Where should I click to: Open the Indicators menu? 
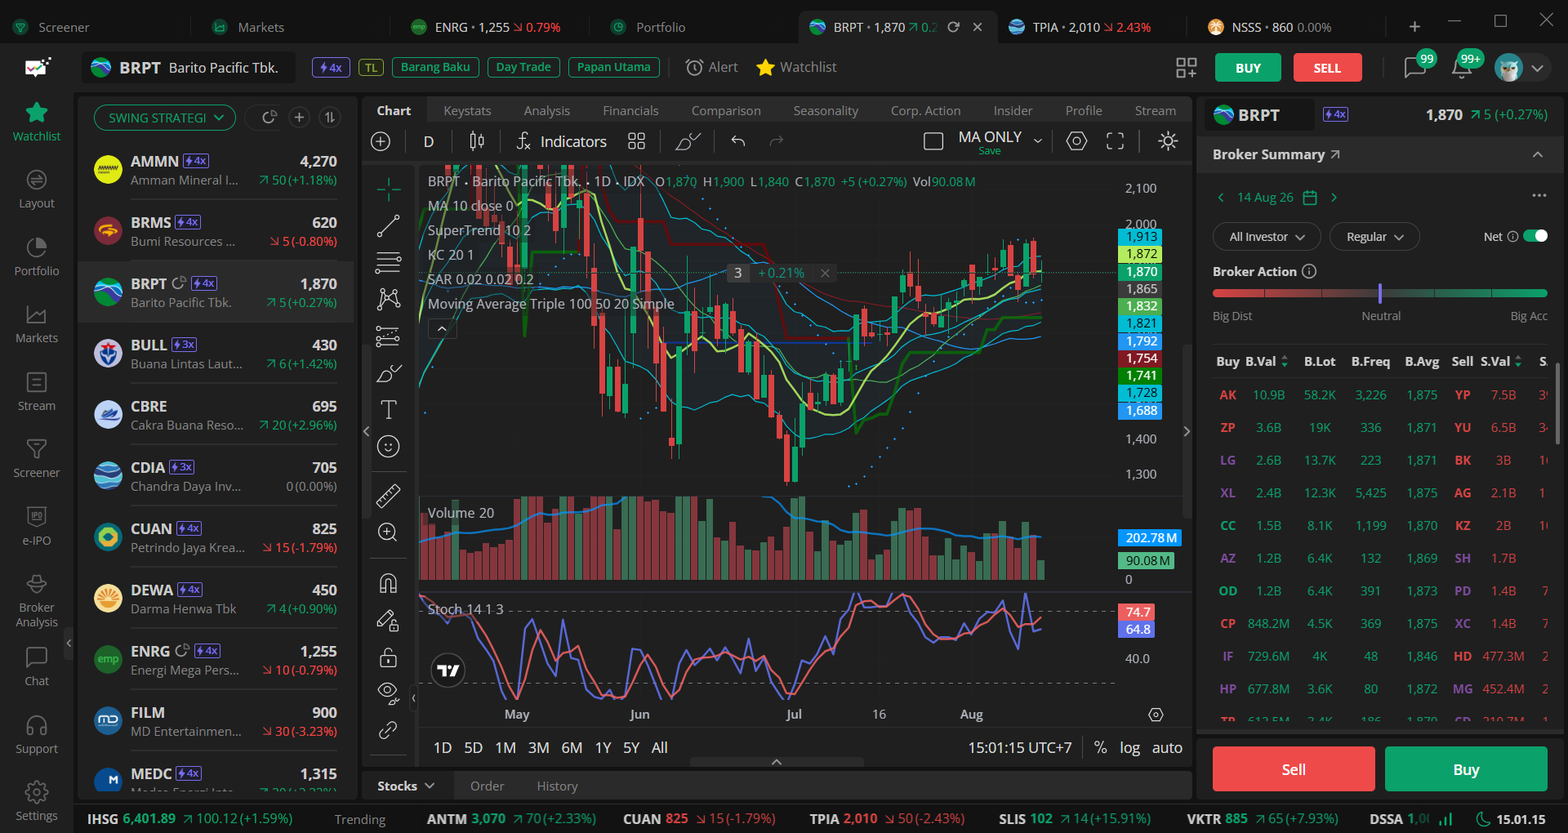pos(561,142)
